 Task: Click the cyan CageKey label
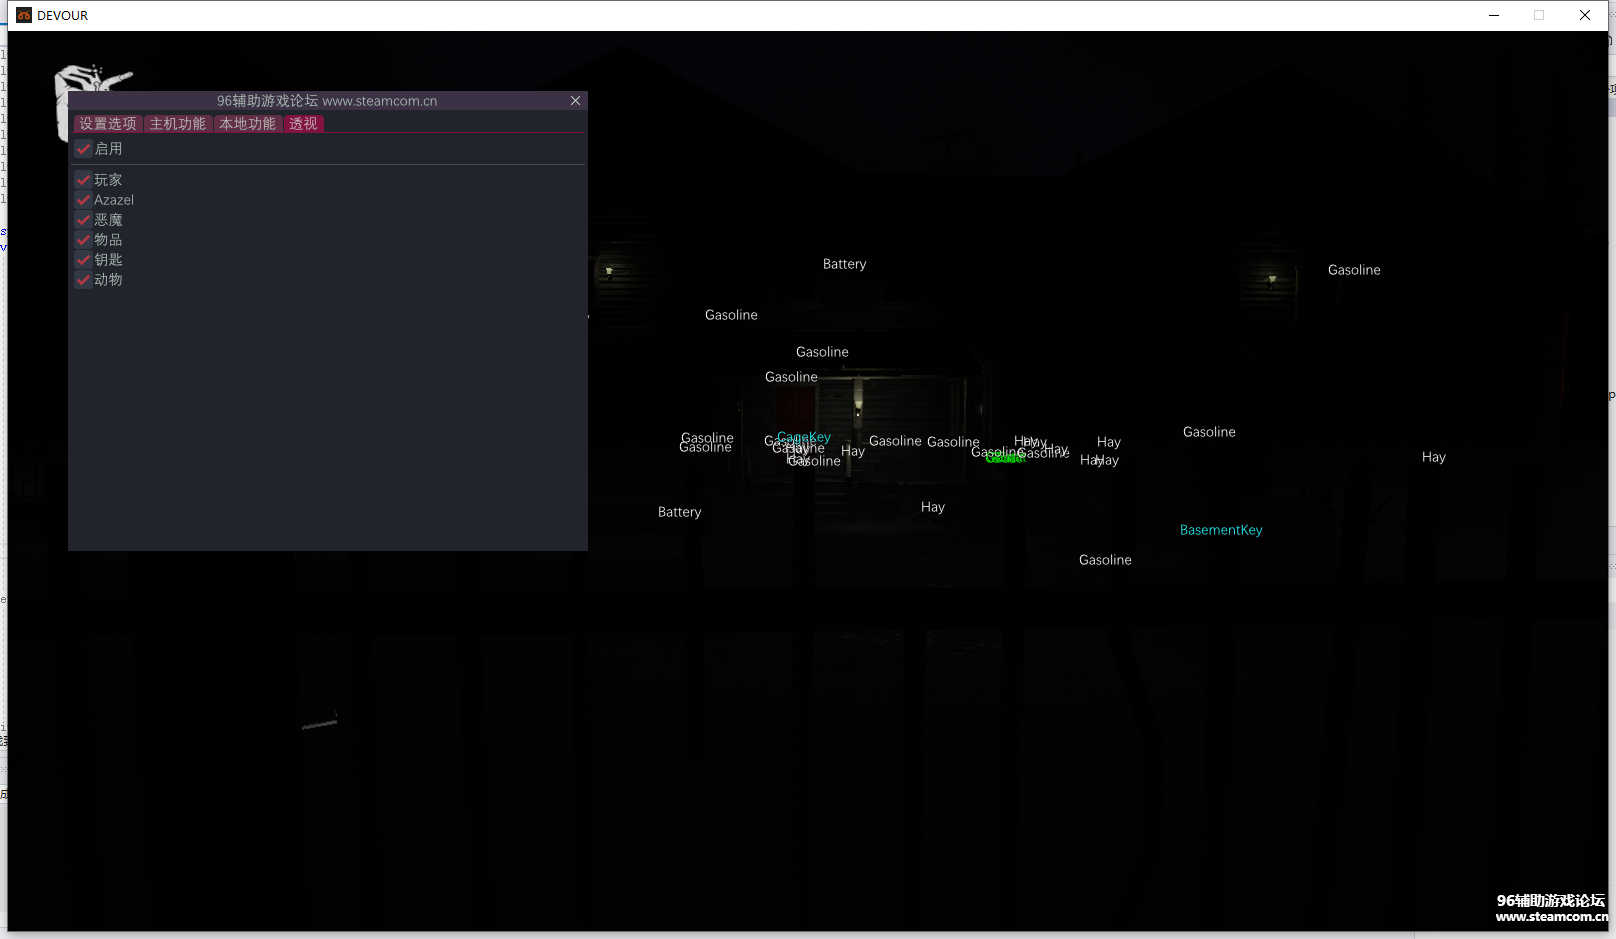pyautogui.click(x=806, y=437)
